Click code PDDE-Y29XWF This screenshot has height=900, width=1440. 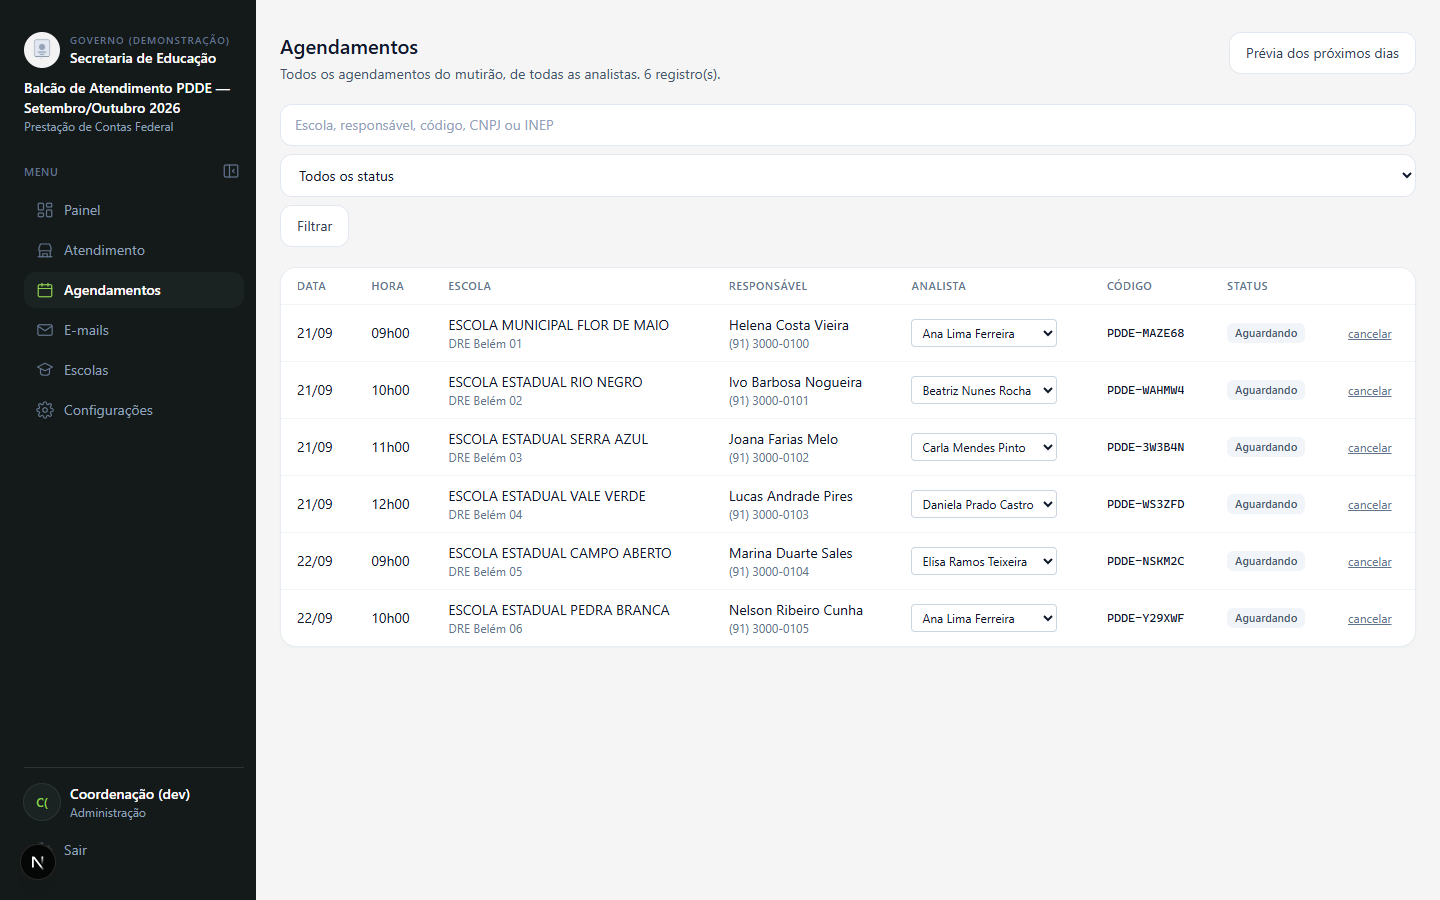[x=1145, y=618]
